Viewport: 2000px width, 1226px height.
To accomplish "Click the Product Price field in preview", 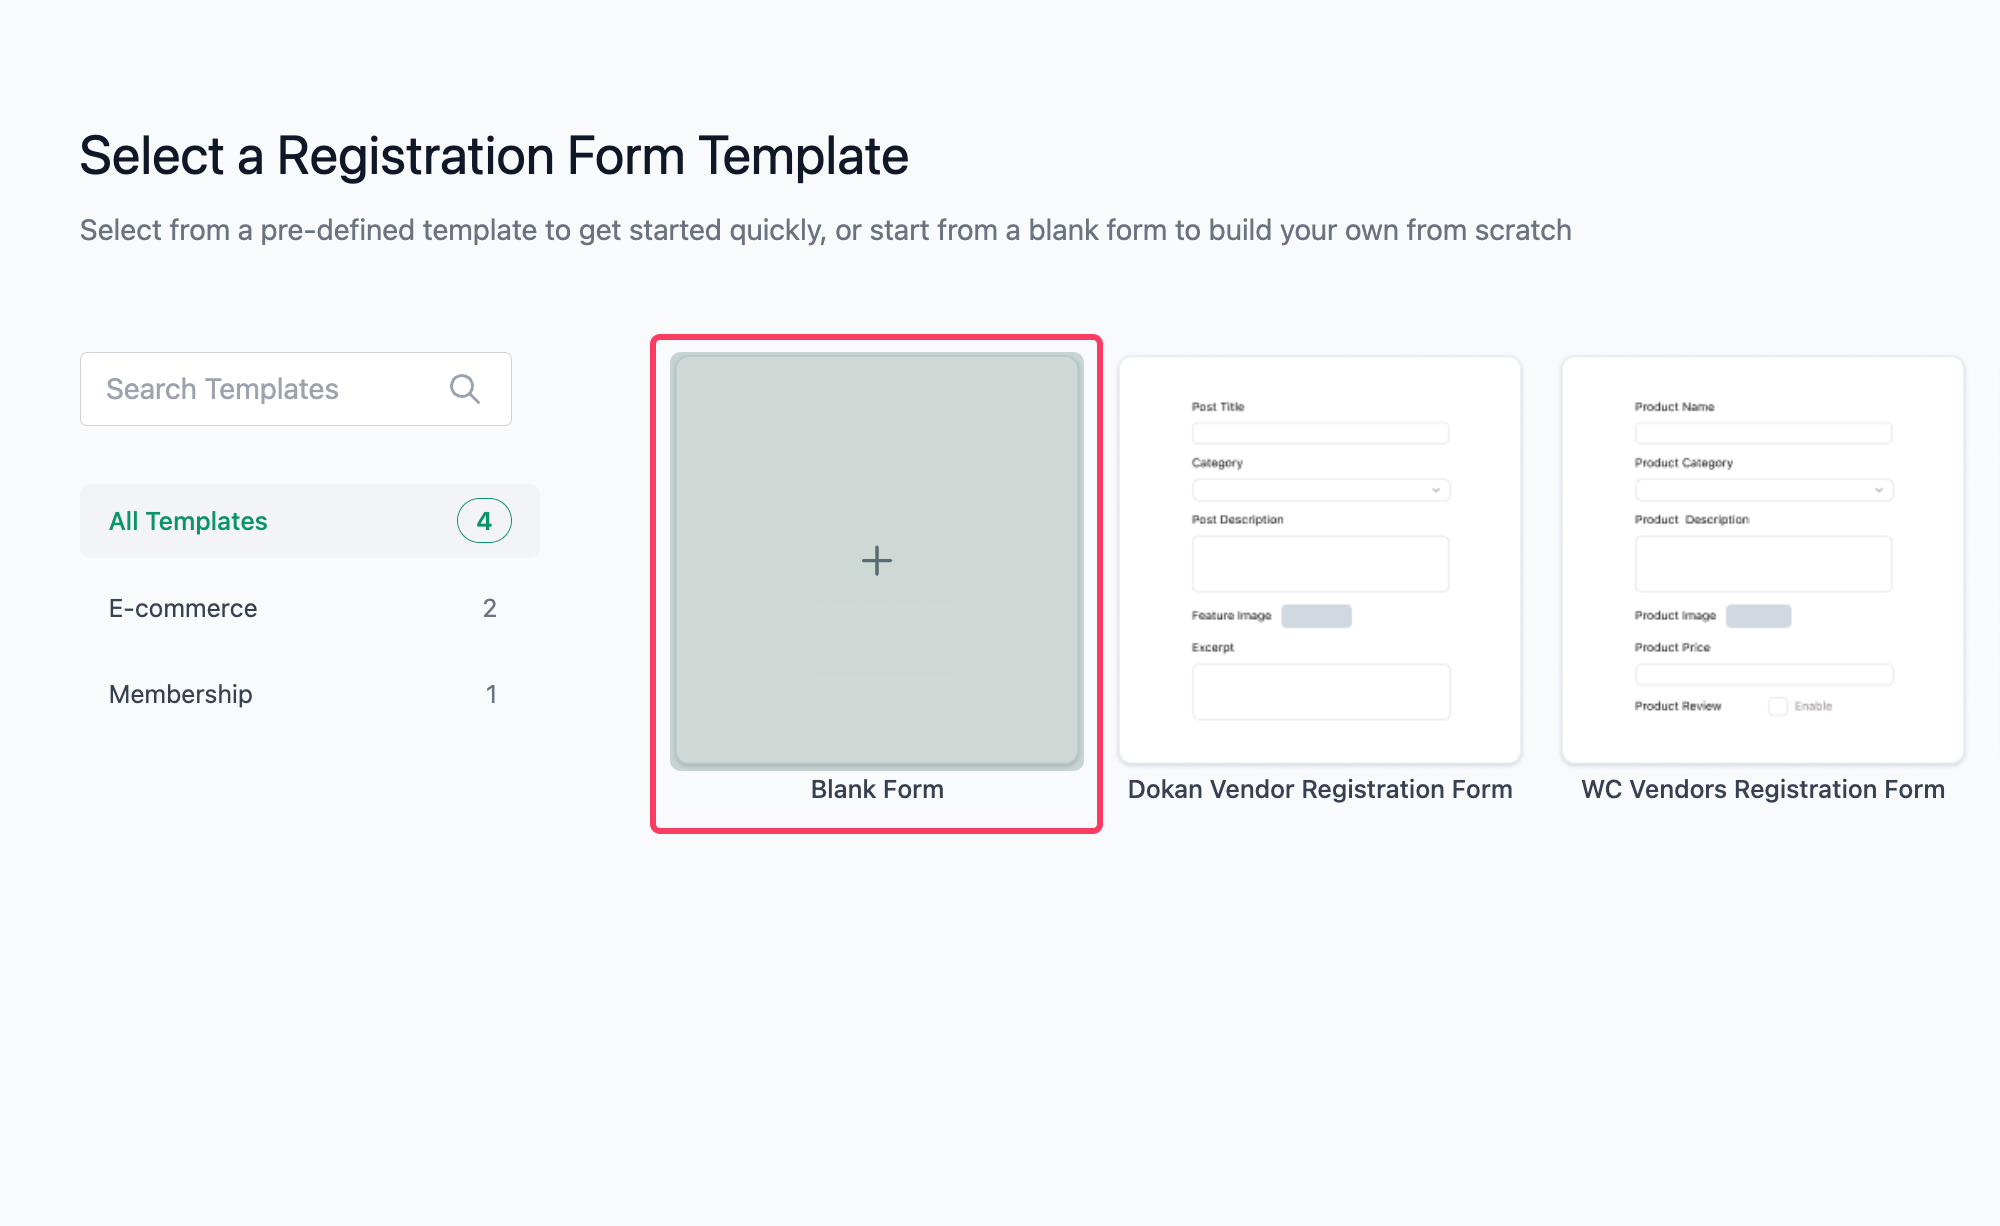I will pyautogui.click(x=1764, y=675).
